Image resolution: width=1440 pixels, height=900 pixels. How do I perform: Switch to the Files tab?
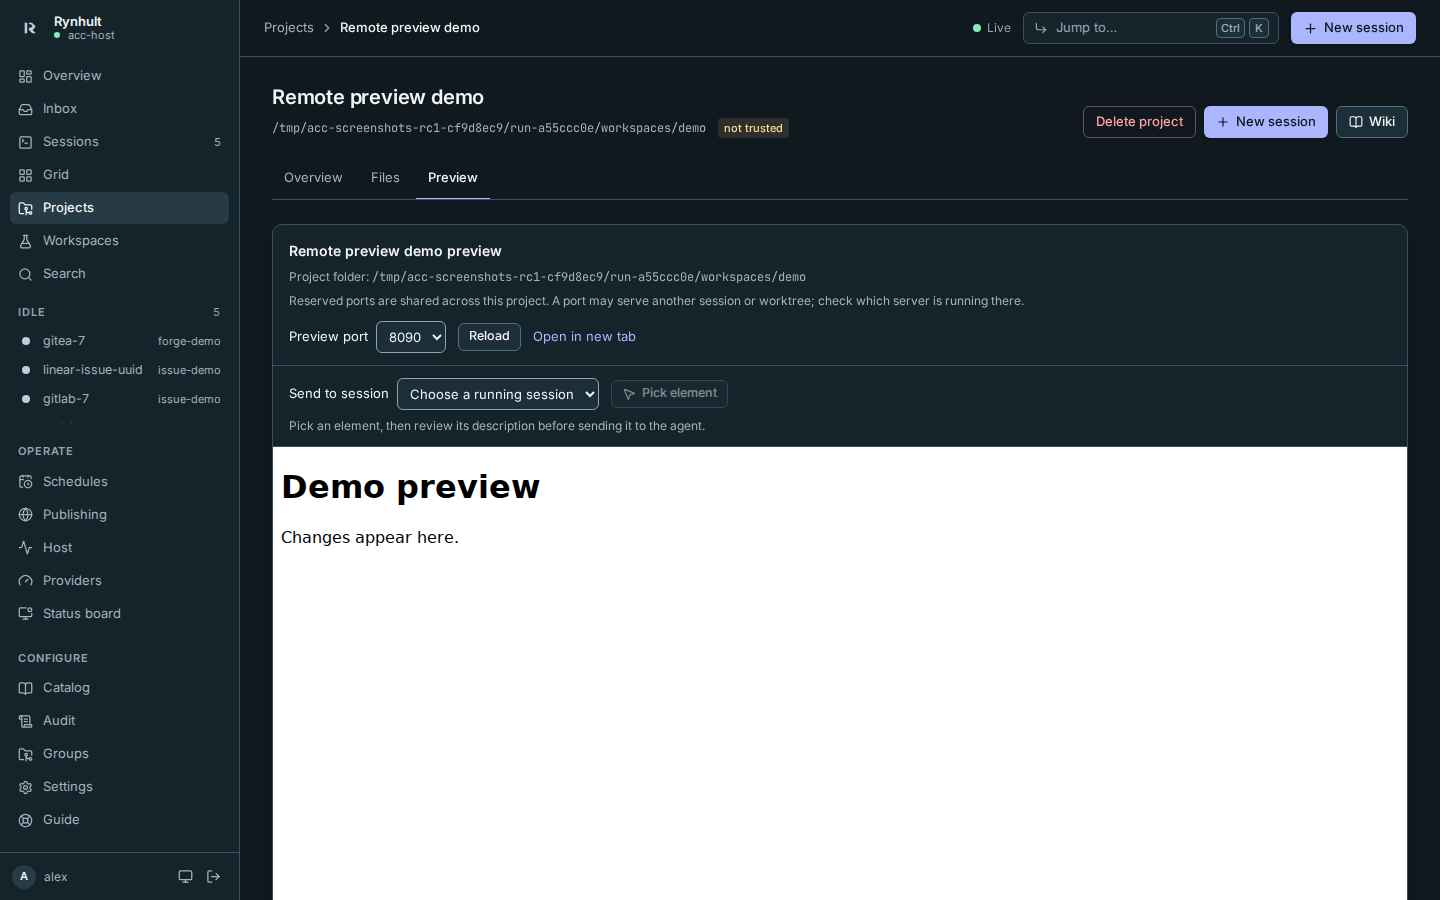coord(385,178)
